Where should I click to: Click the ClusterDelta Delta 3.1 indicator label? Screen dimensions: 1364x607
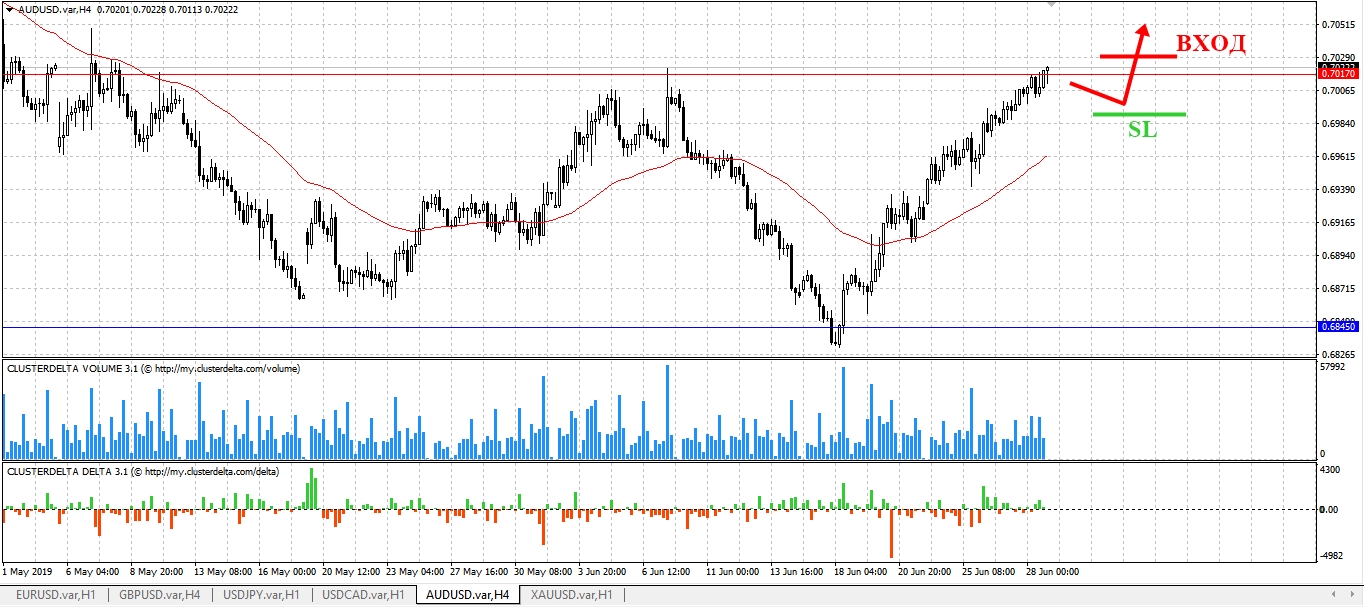click(143, 471)
